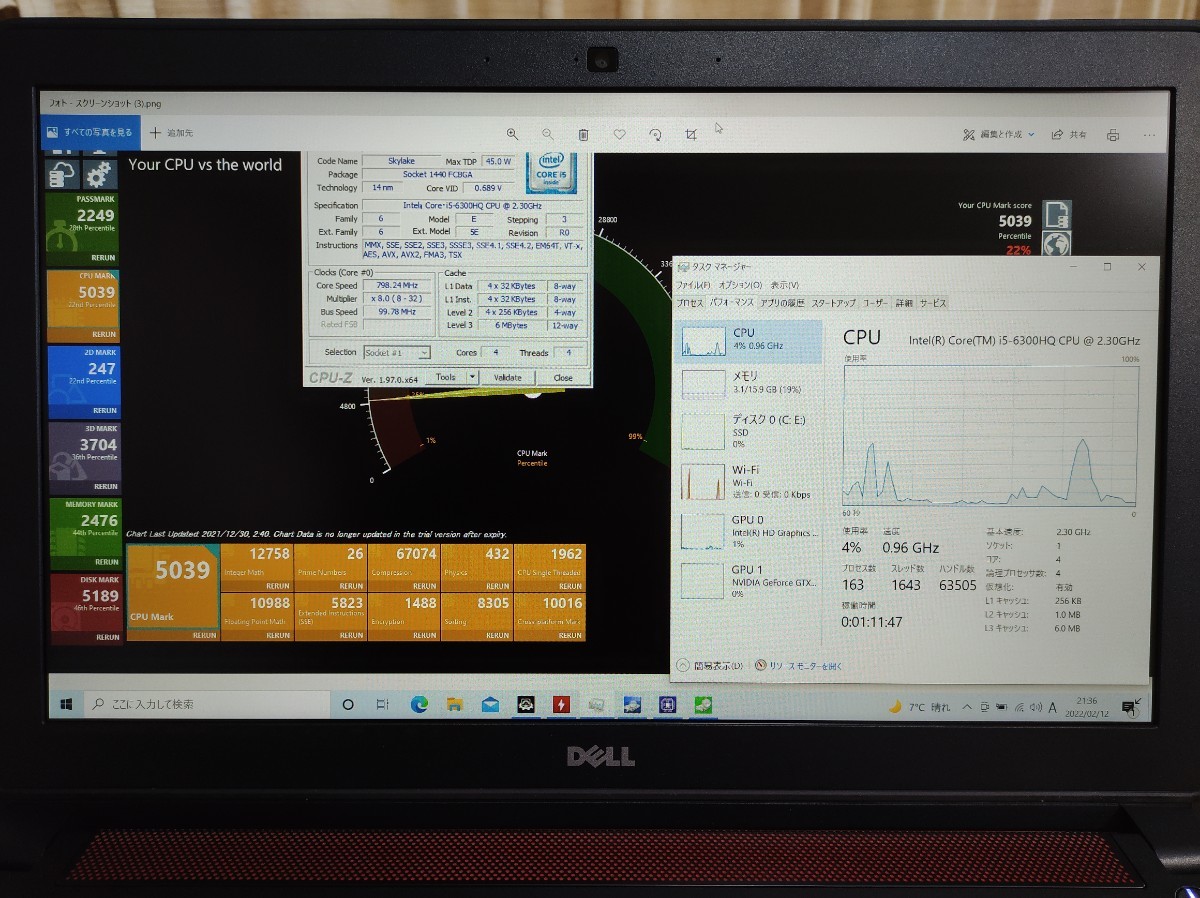Add photo to favorites heart icon
Screen dimensions: 1200x898
(x=619, y=134)
